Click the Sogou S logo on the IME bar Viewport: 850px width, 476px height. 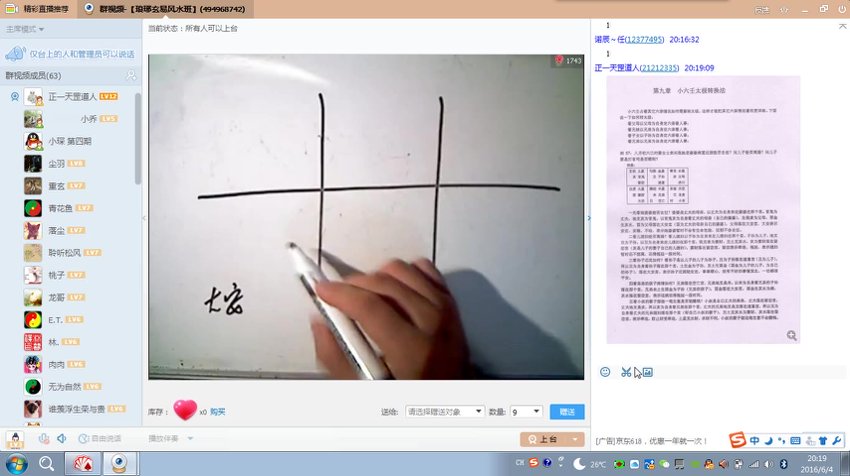[737, 440]
